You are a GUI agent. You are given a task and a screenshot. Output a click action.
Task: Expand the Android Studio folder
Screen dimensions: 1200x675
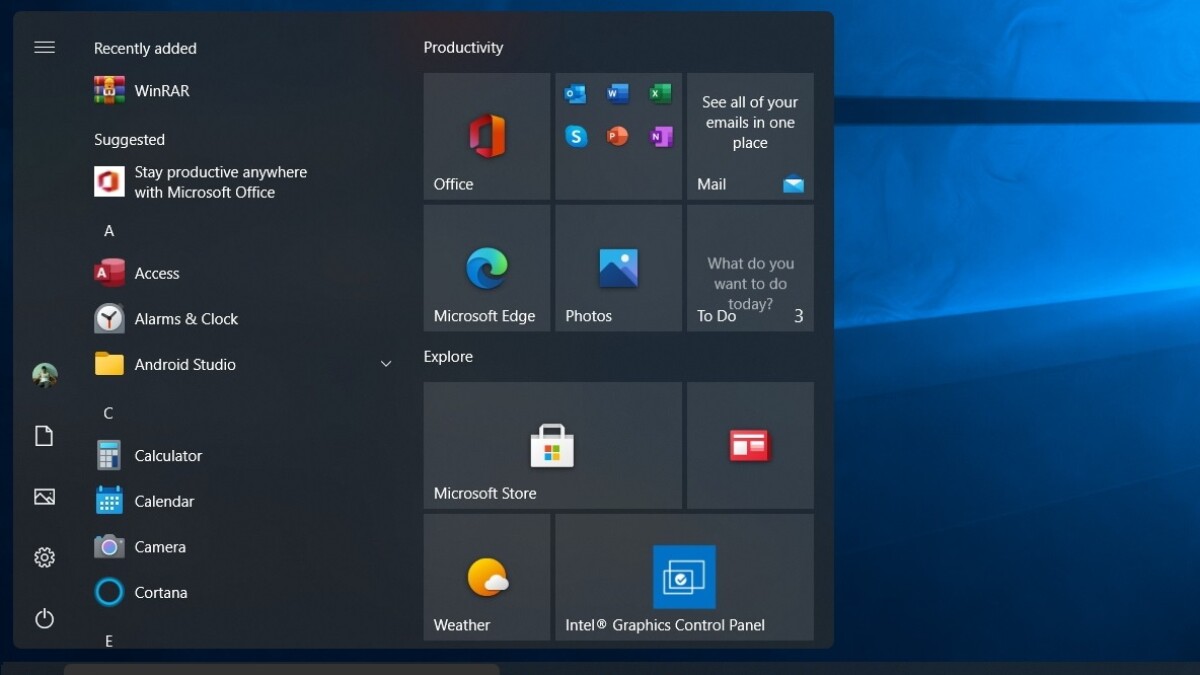pos(385,364)
